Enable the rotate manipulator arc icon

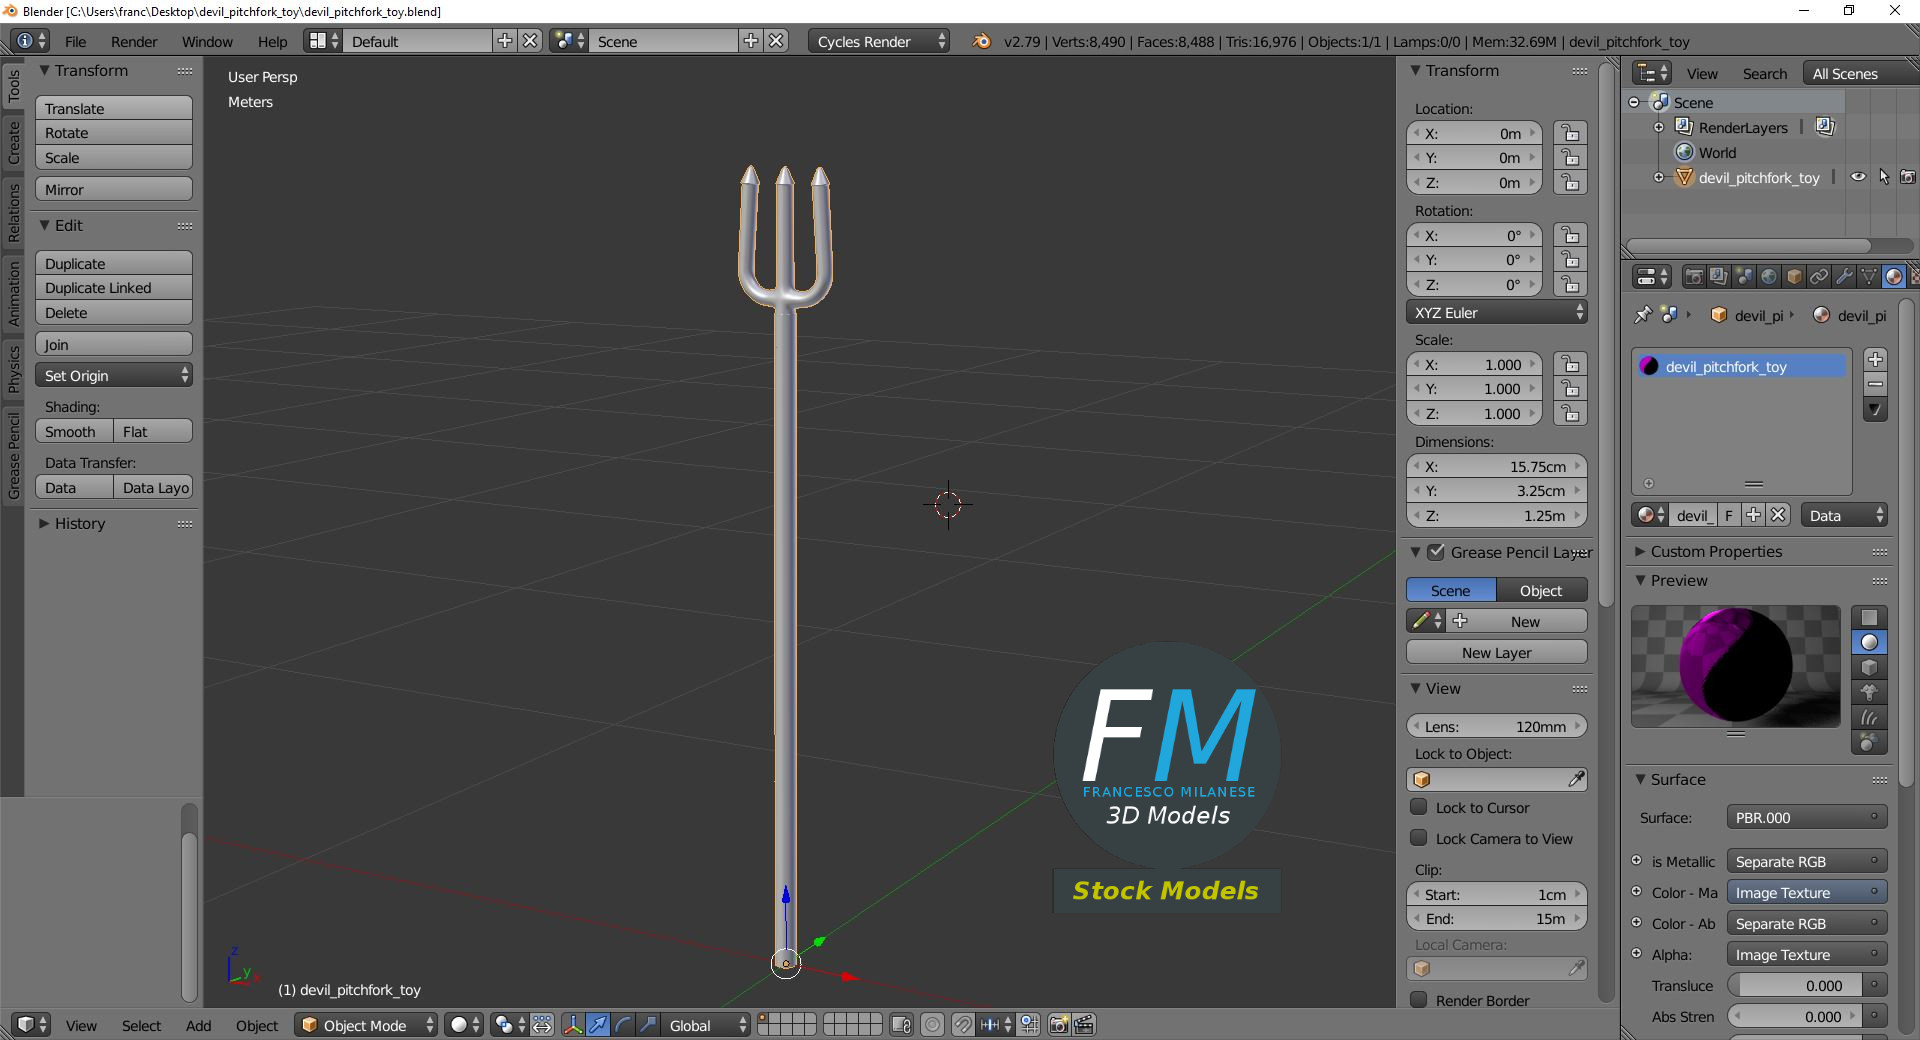(x=623, y=1025)
